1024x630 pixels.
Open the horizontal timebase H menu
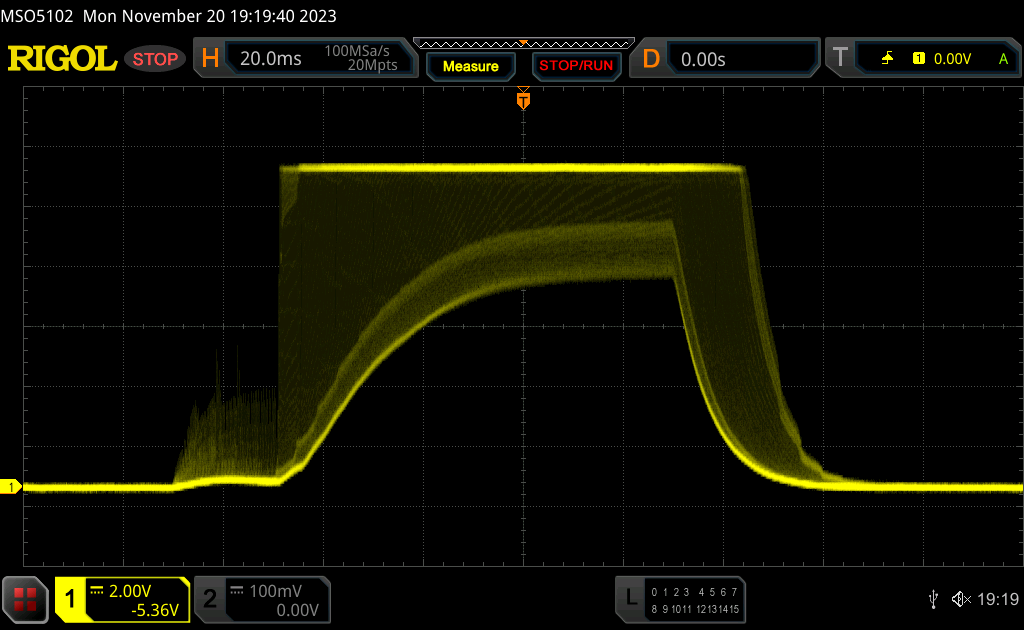[x=210, y=59]
